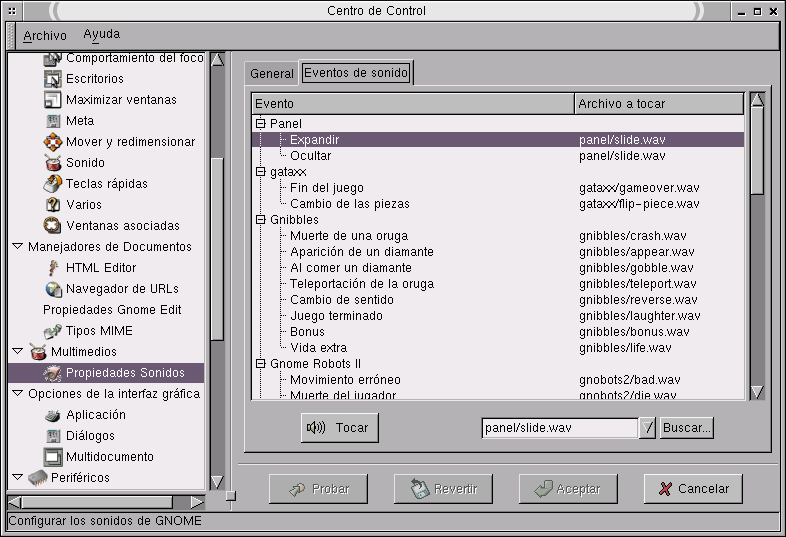Select Aparición de un diamante event
786x537 pixels.
coord(498,252)
